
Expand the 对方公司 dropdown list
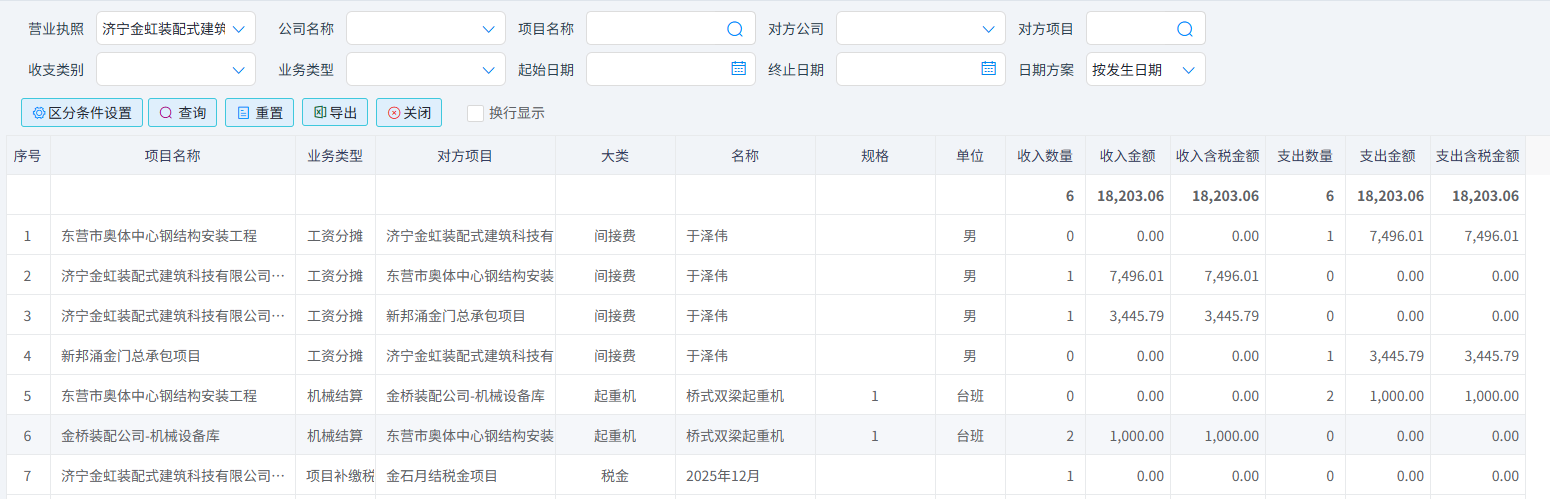pyautogui.click(x=921, y=29)
